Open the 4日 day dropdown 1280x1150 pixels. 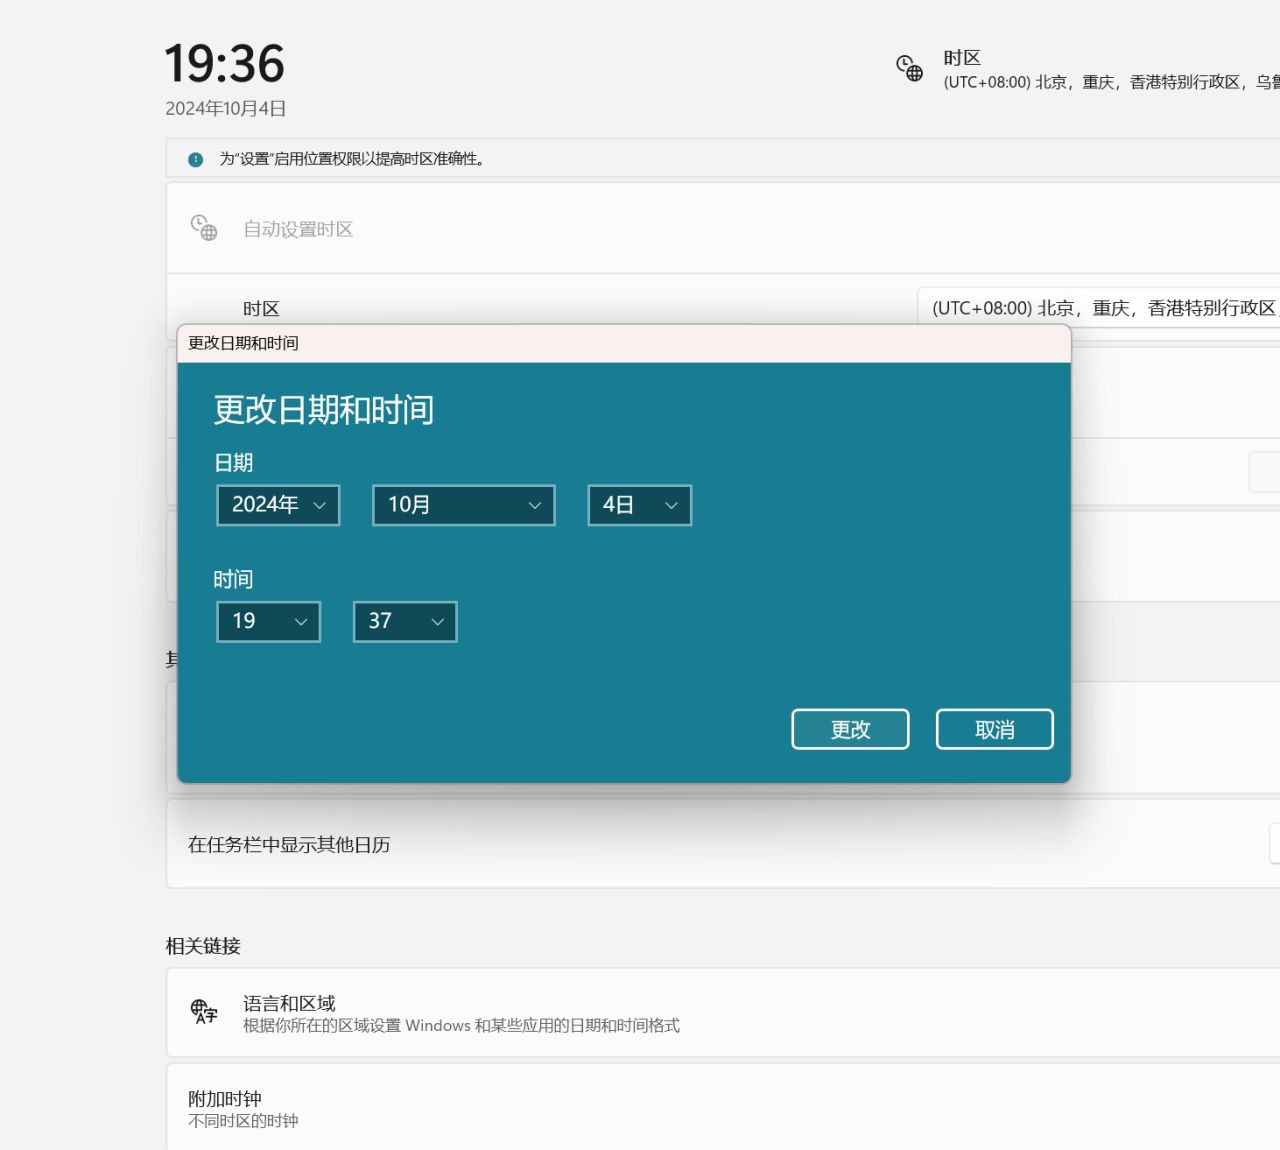click(x=640, y=505)
